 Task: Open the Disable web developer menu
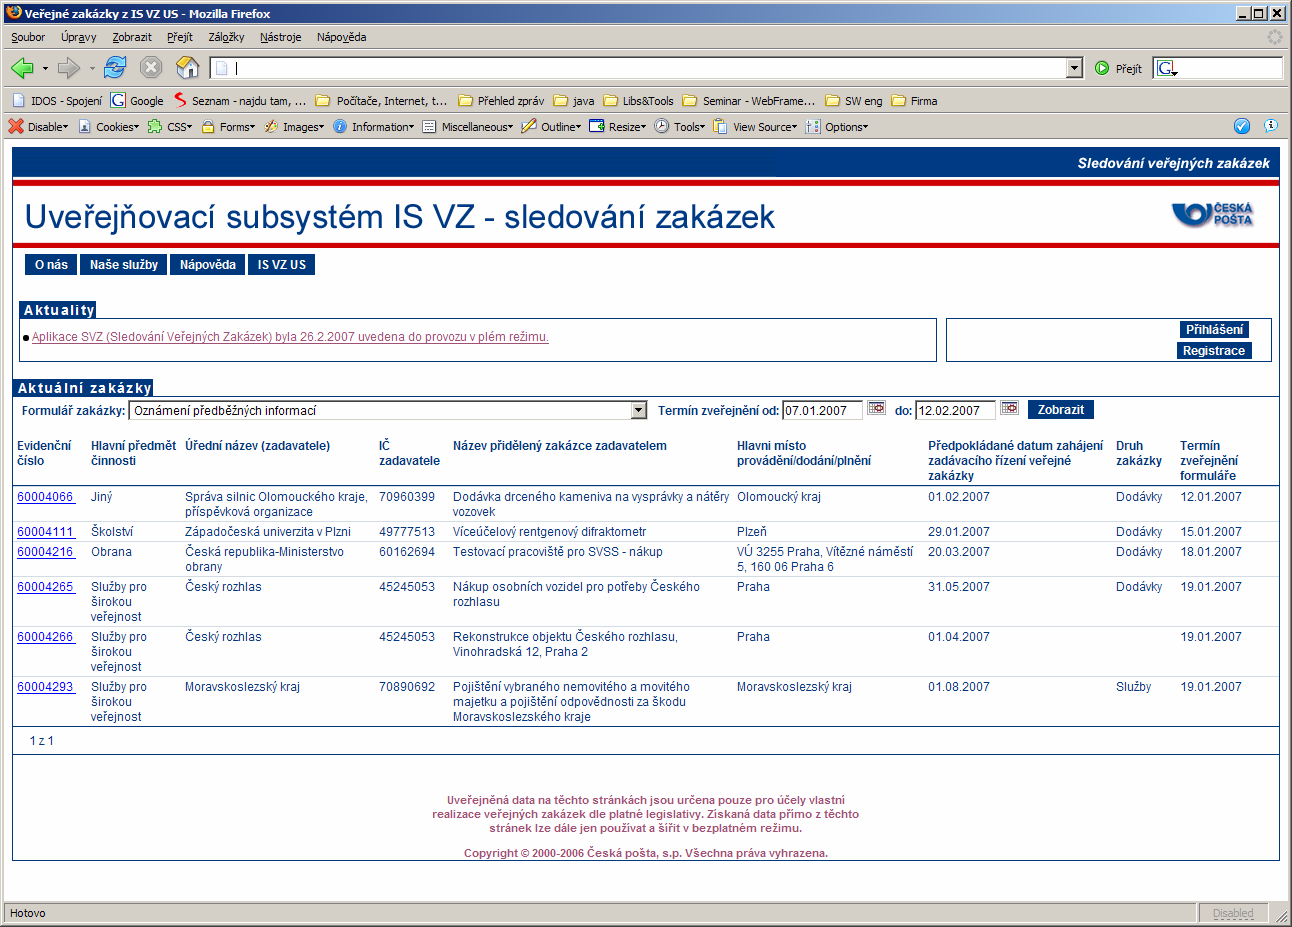coord(39,127)
